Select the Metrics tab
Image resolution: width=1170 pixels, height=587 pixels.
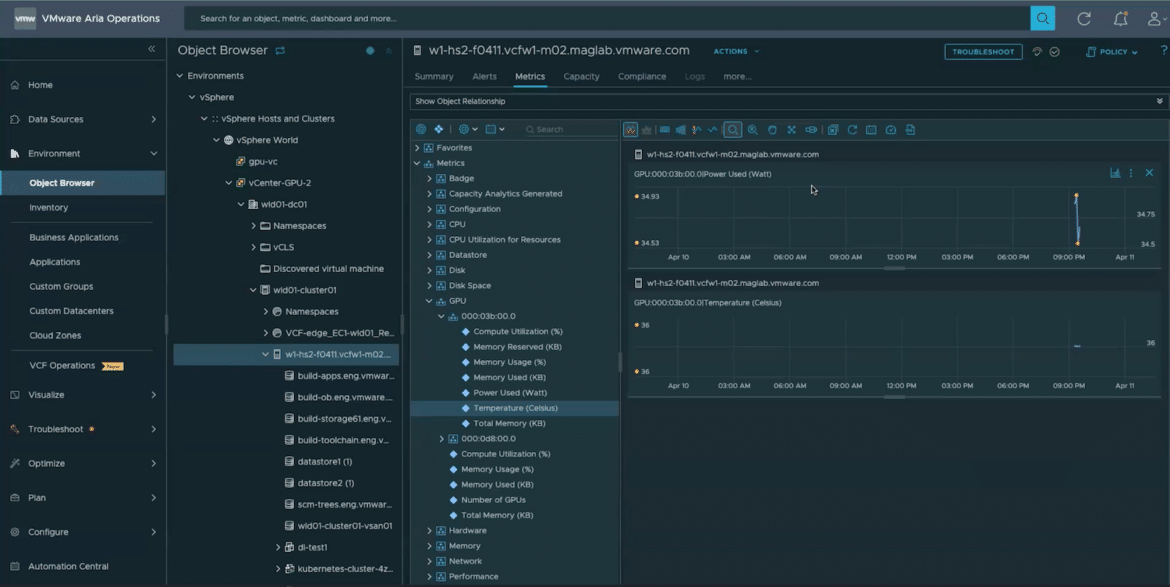530,76
